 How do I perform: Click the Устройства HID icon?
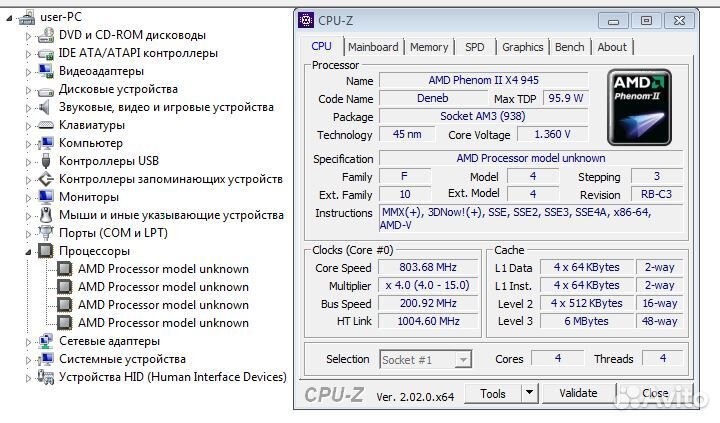45,377
